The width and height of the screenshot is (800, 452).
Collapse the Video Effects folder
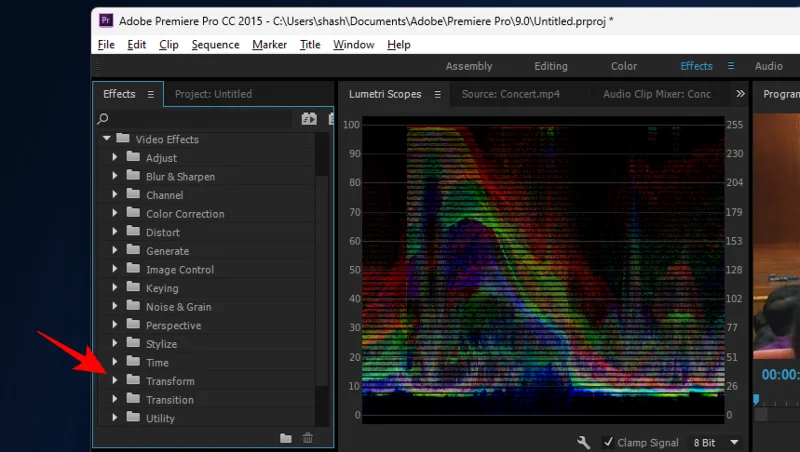(x=106, y=139)
